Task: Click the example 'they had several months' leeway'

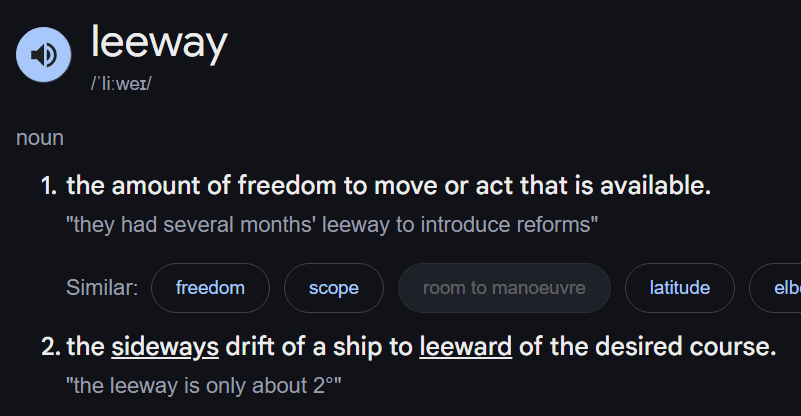Action: point(332,225)
